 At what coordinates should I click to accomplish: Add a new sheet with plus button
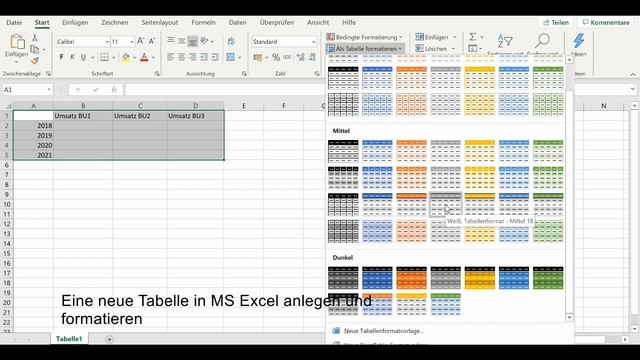pos(109,339)
